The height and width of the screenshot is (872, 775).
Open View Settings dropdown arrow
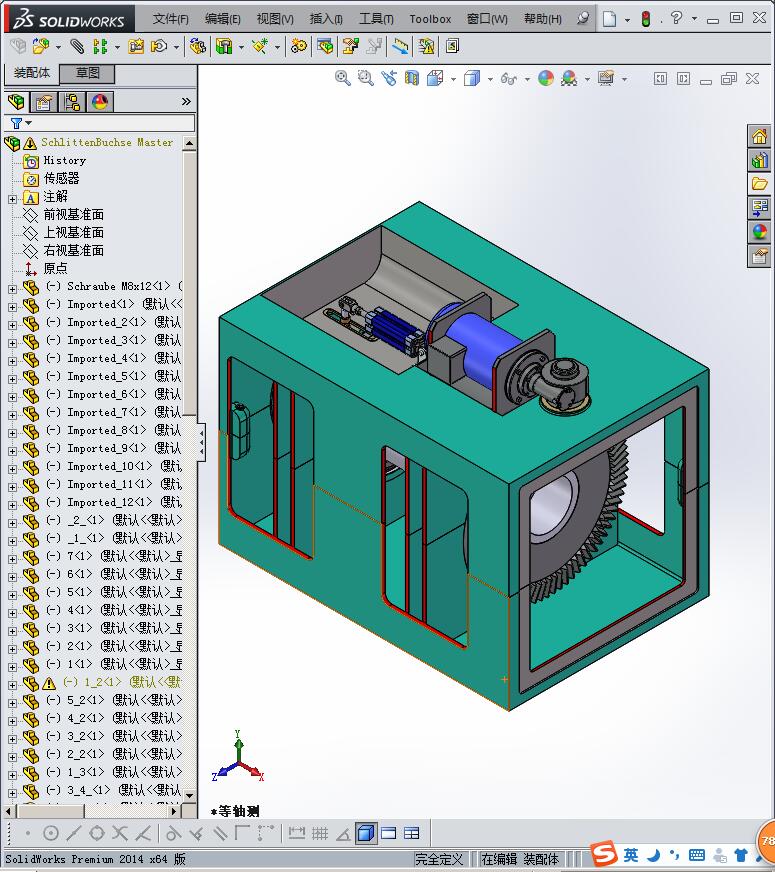click(624, 79)
